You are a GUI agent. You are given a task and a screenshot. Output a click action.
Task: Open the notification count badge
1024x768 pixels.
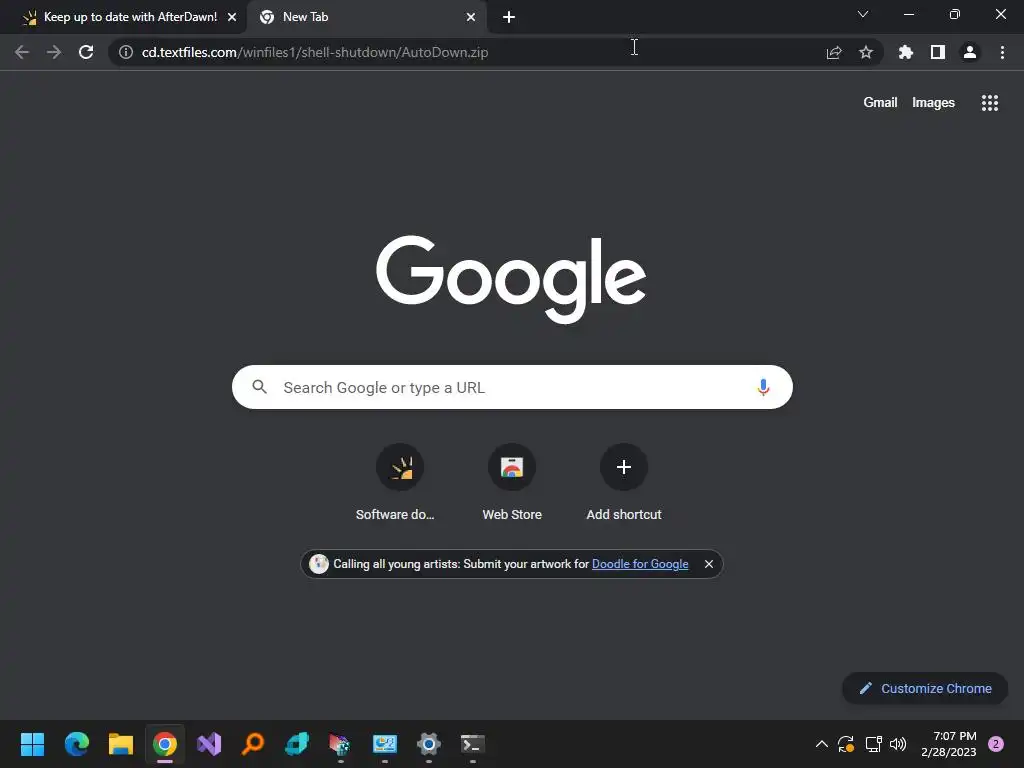tap(996, 744)
